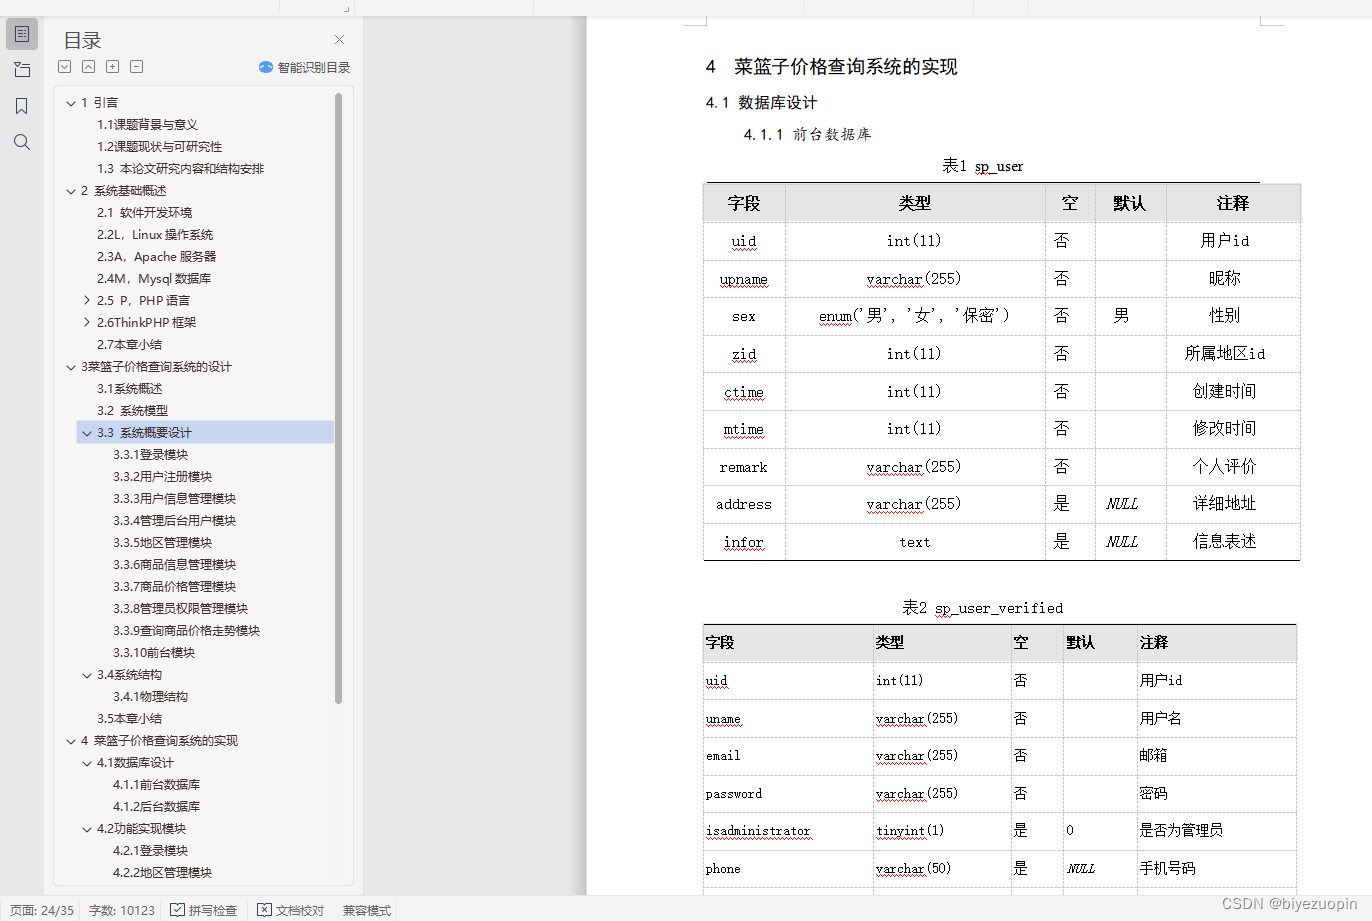
Task: Jump to '4.1.2后台数据库' heading
Action: tap(156, 807)
